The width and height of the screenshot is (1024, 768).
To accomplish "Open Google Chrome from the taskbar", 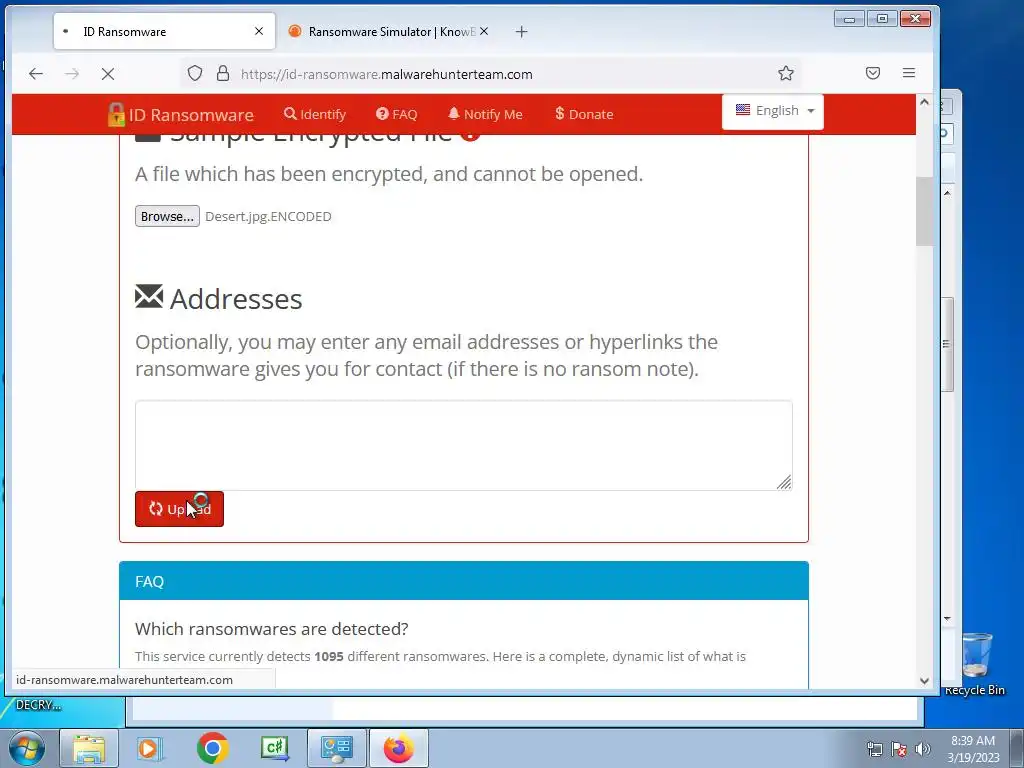I will (x=212, y=748).
